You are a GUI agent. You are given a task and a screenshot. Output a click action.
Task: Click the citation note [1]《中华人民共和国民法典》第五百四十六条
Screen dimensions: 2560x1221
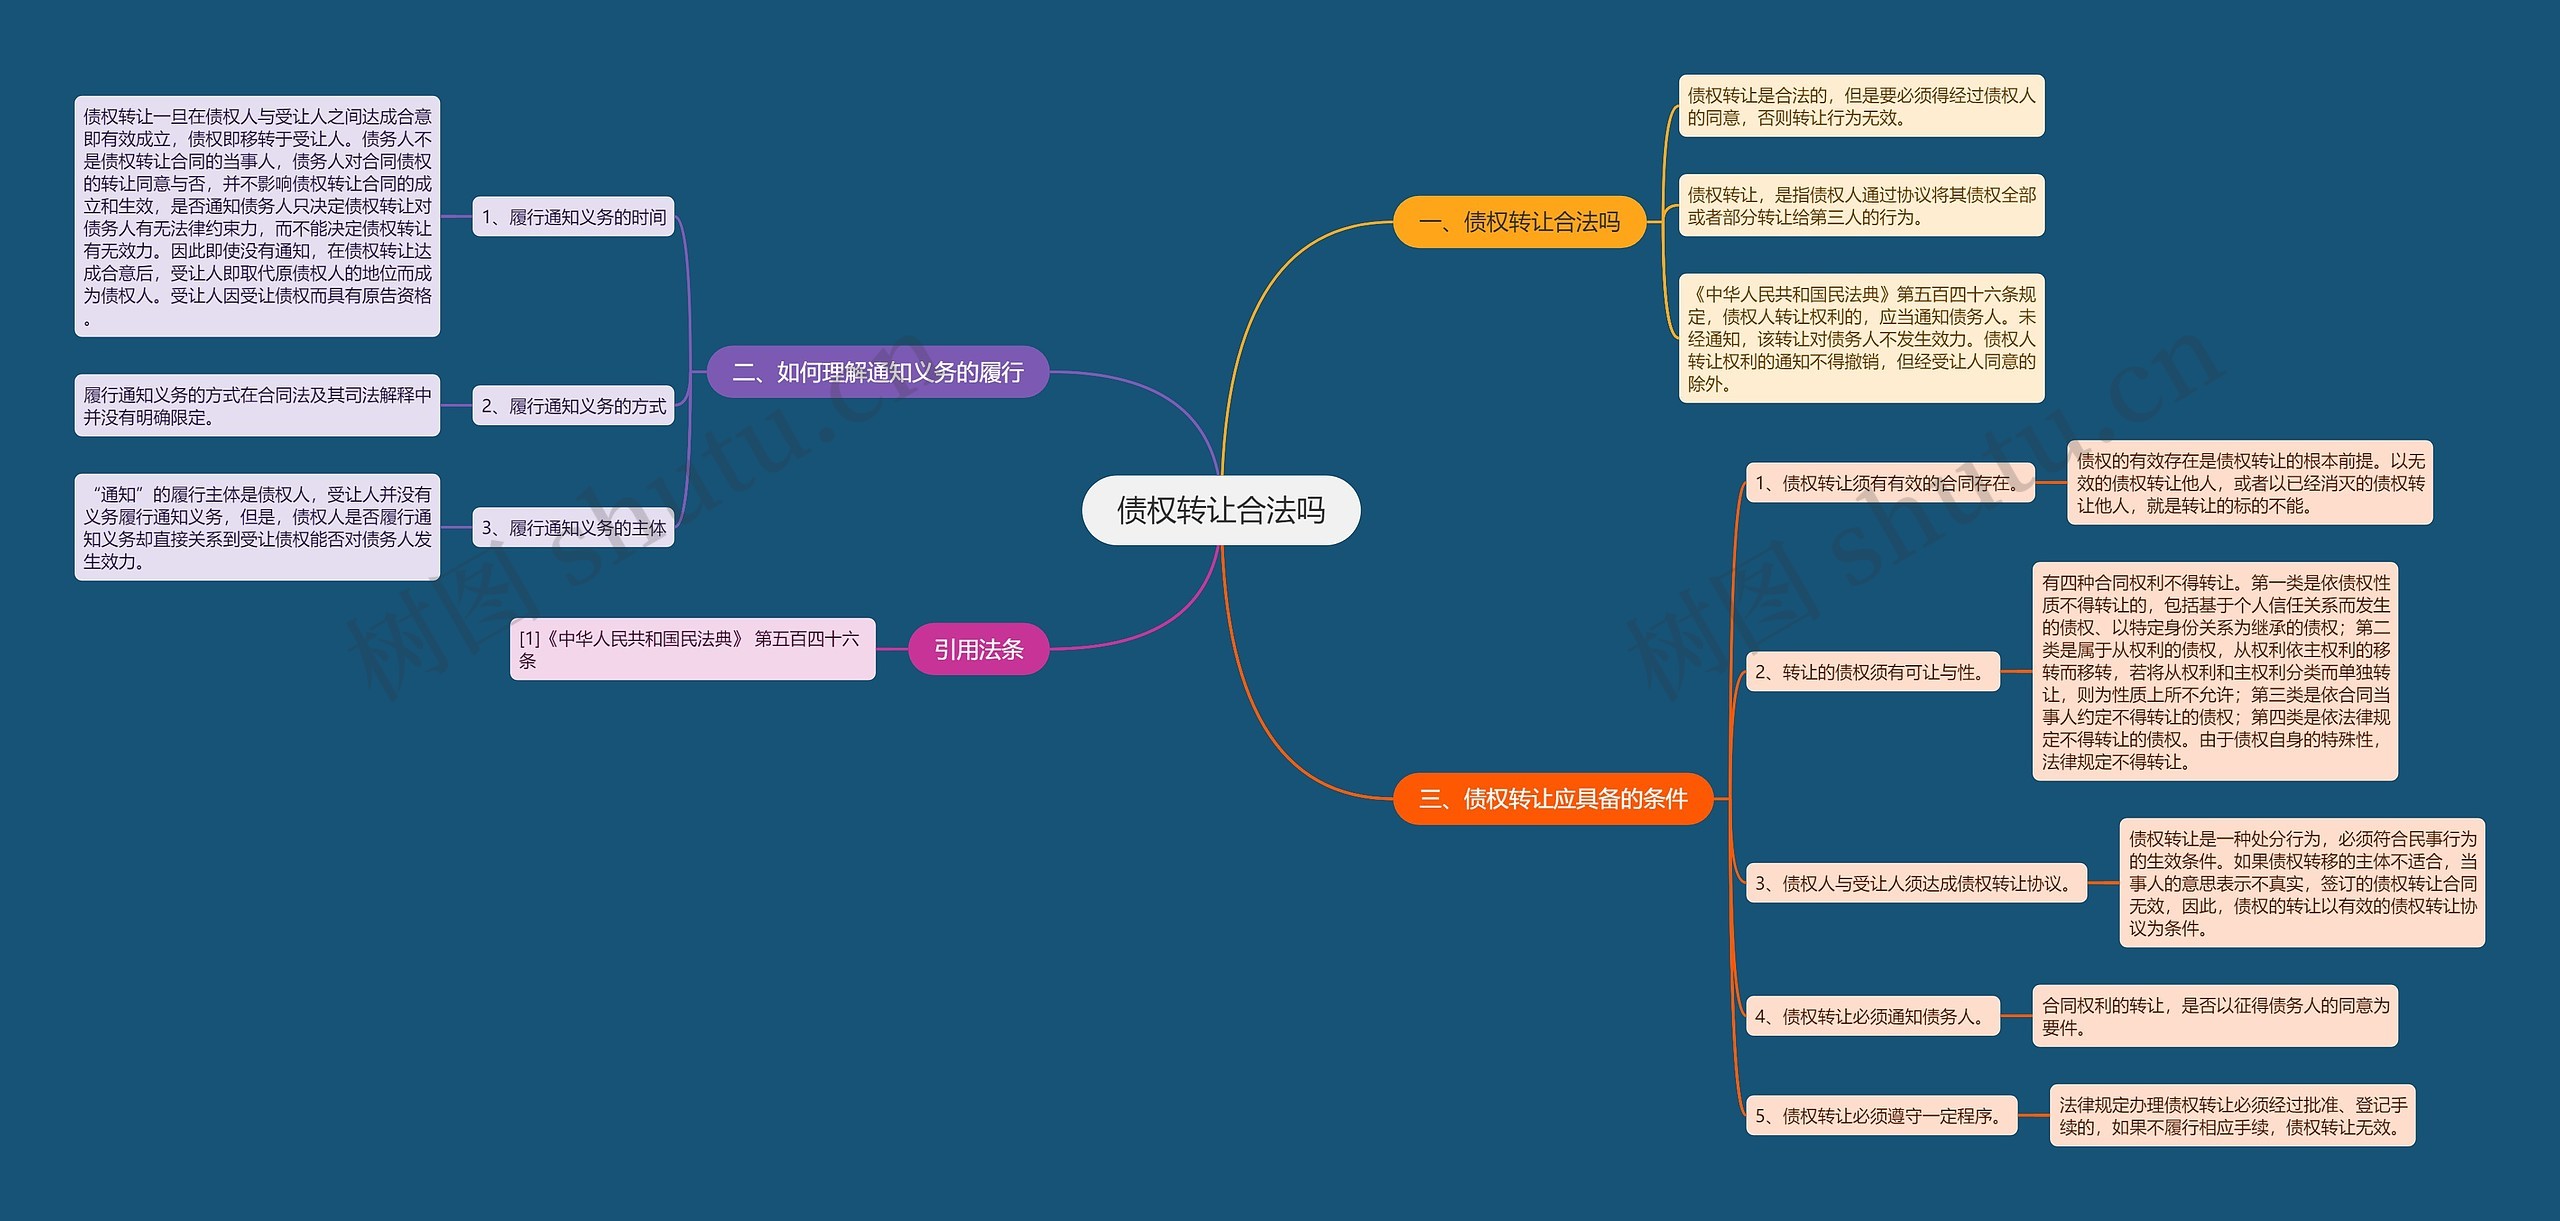pos(692,649)
